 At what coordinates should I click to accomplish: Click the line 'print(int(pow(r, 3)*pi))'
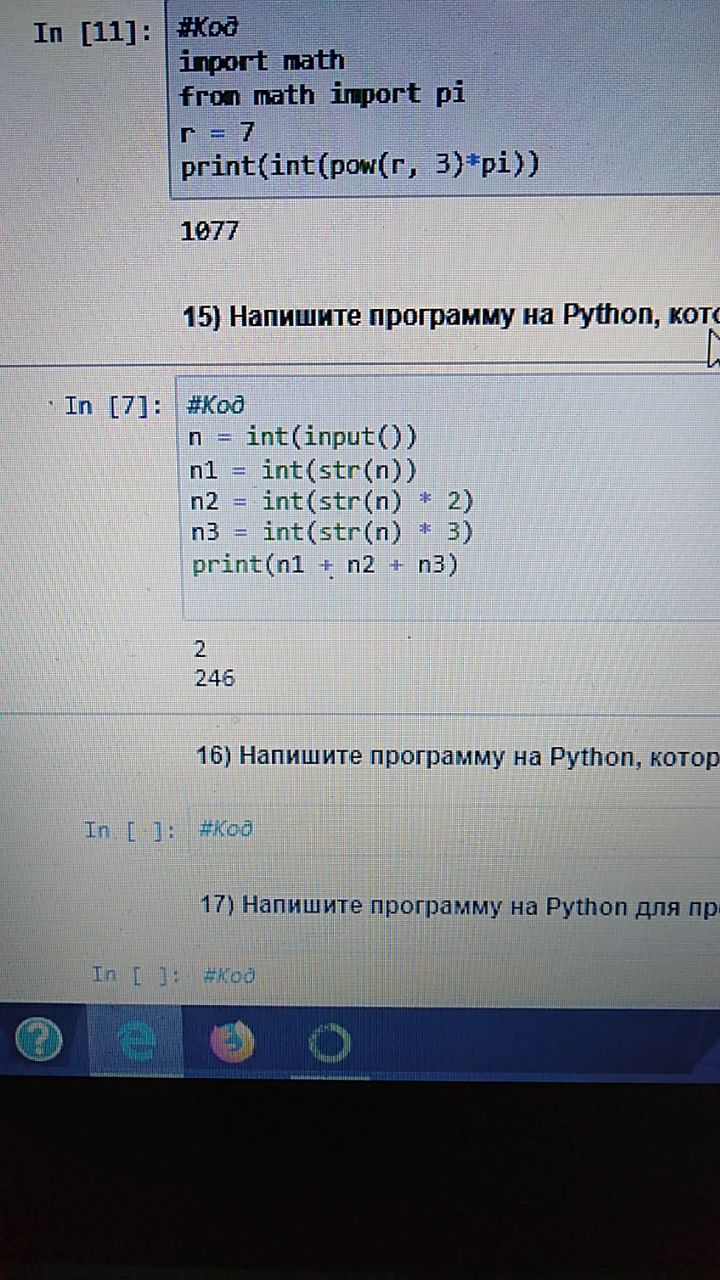pos(360,166)
